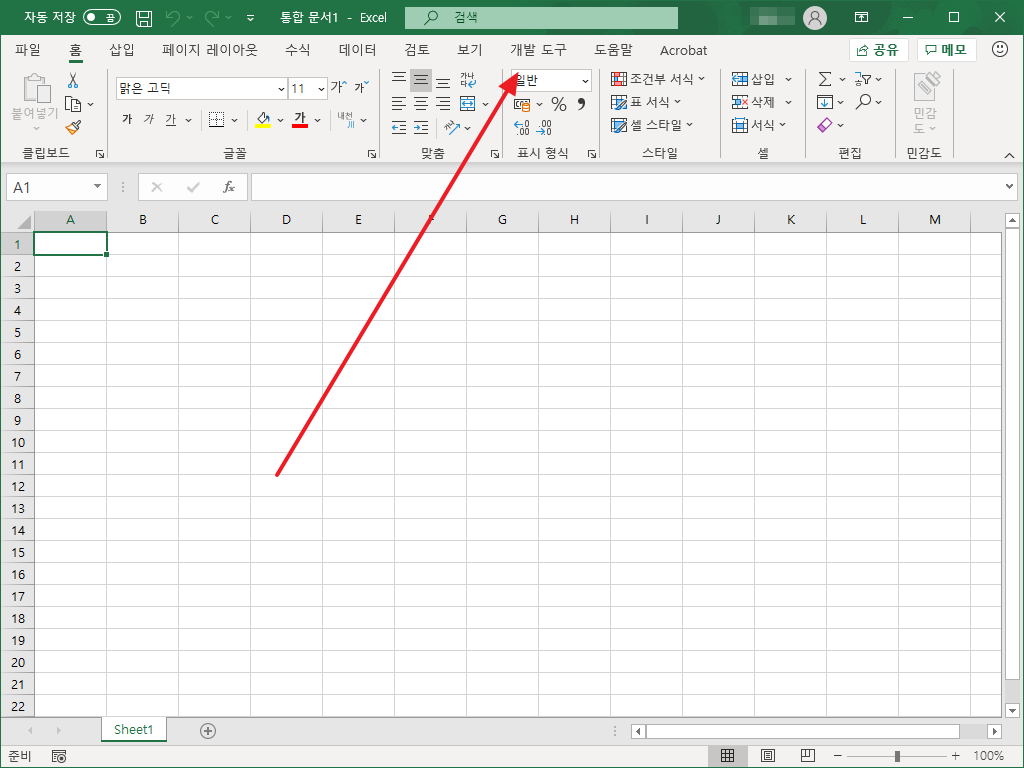Open 조건부 서식 dropdown
The height and width of the screenshot is (768, 1024).
(658, 79)
